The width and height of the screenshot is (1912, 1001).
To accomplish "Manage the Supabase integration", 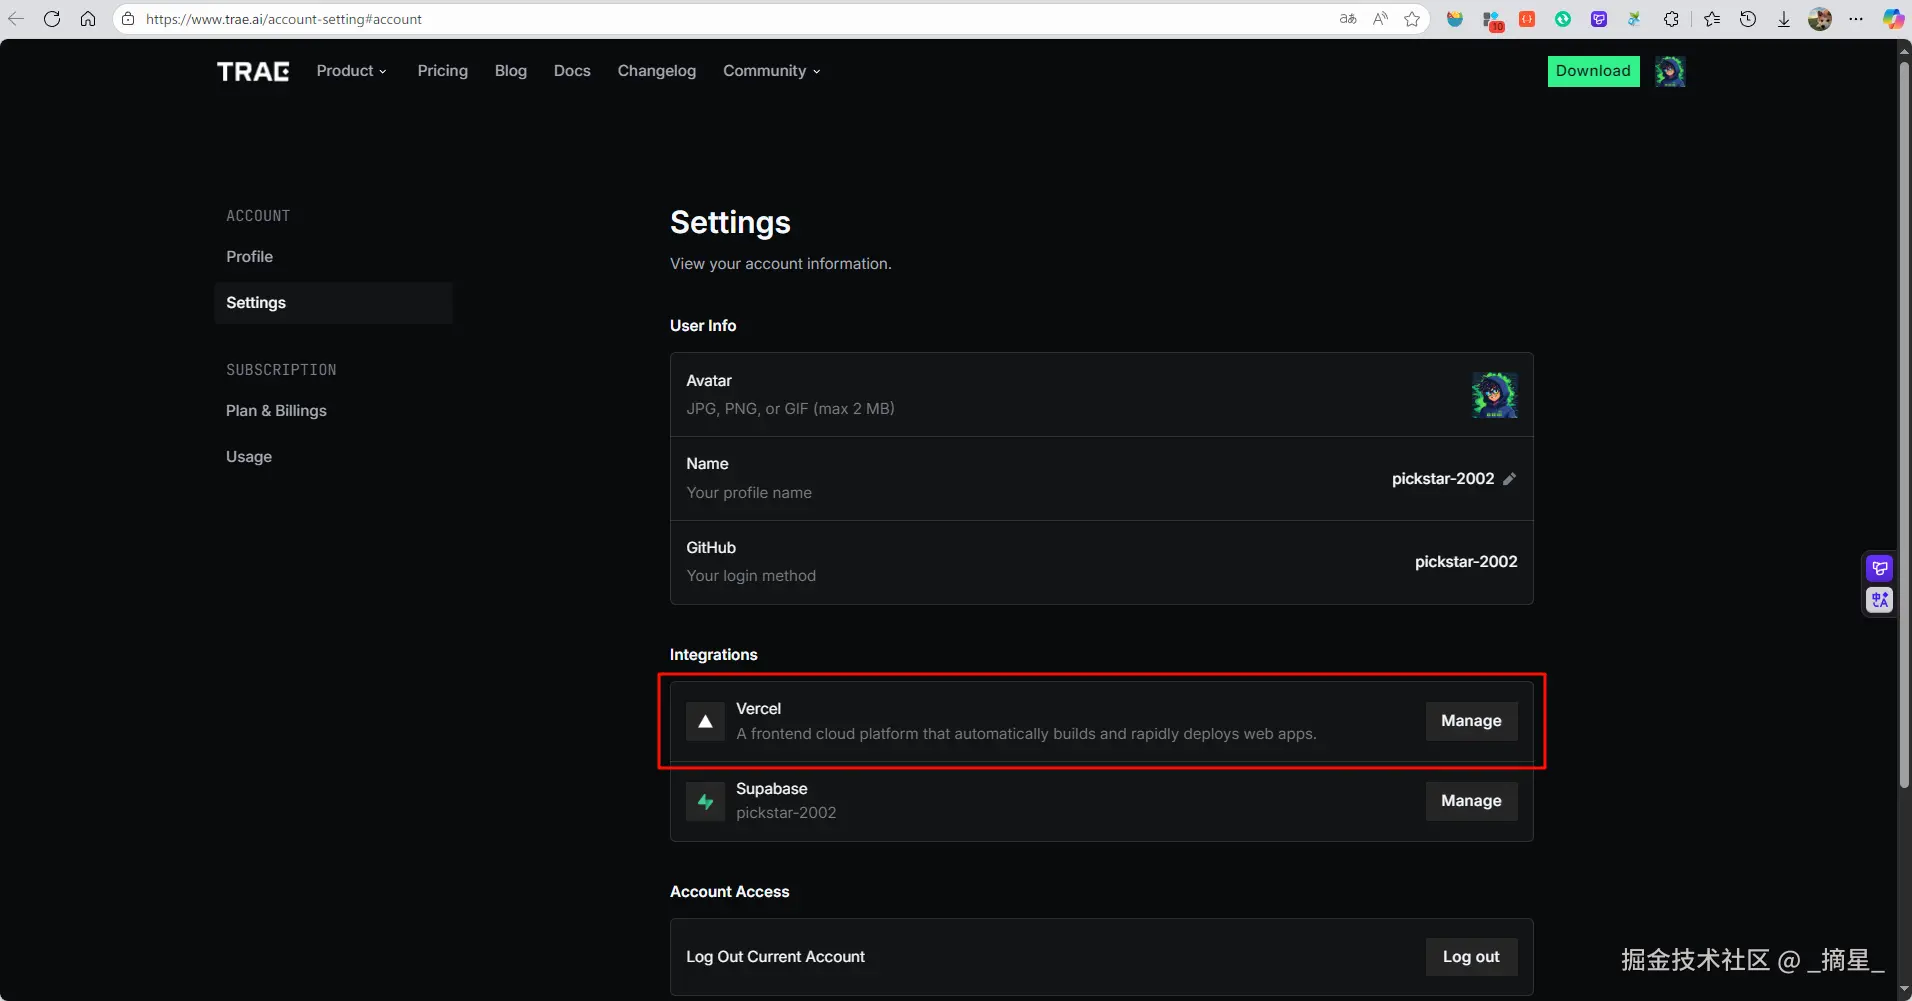I will [1471, 801].
